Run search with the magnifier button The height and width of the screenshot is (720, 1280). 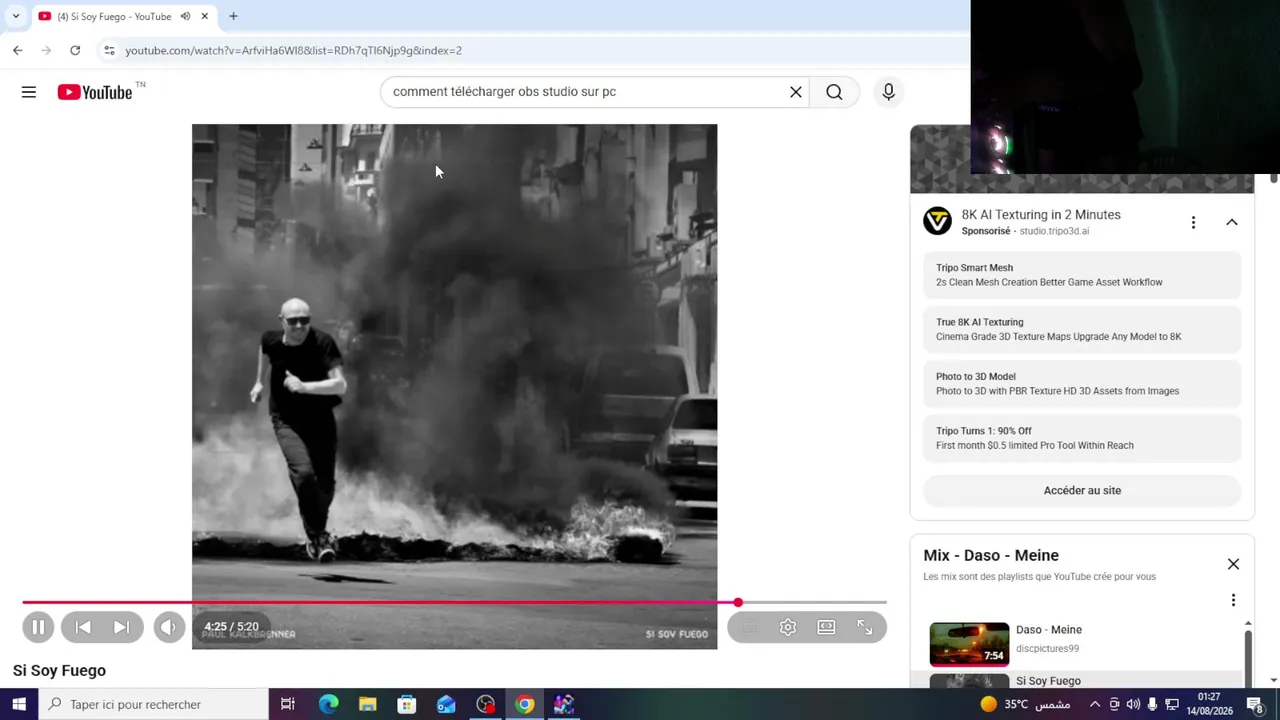pos(834,92)
